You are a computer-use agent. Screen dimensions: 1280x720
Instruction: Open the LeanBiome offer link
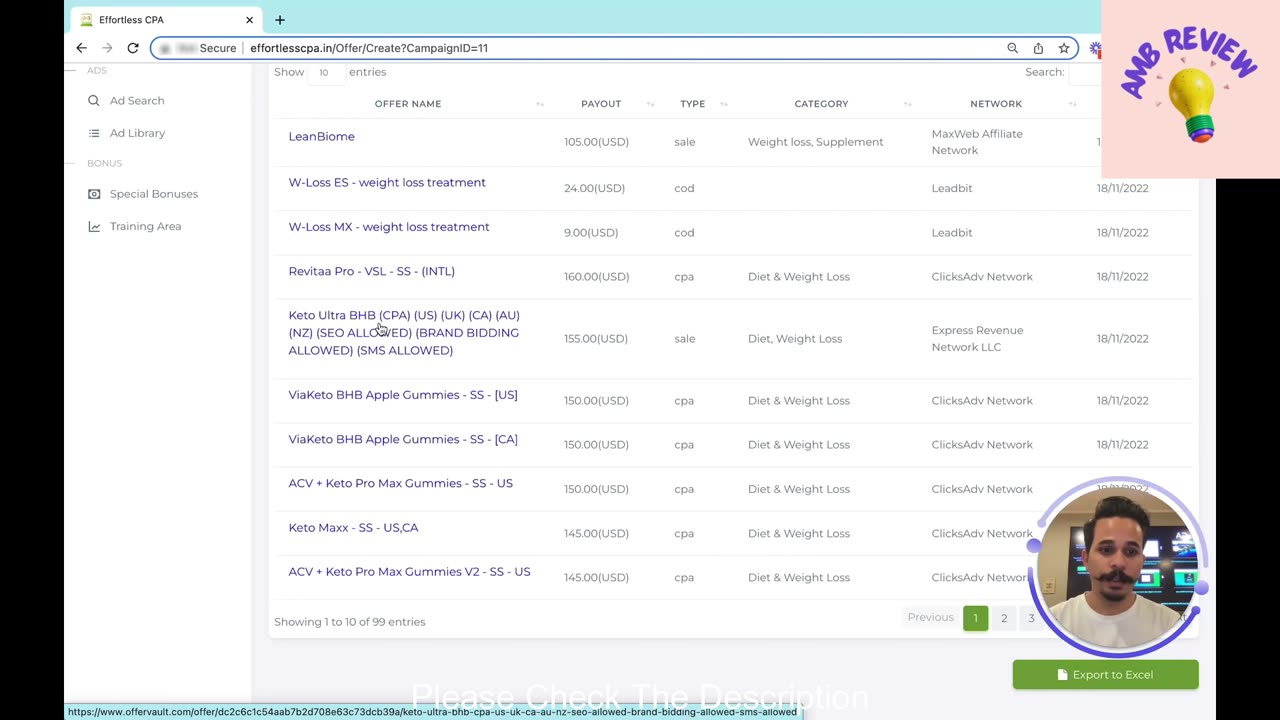tap(321, 136)
